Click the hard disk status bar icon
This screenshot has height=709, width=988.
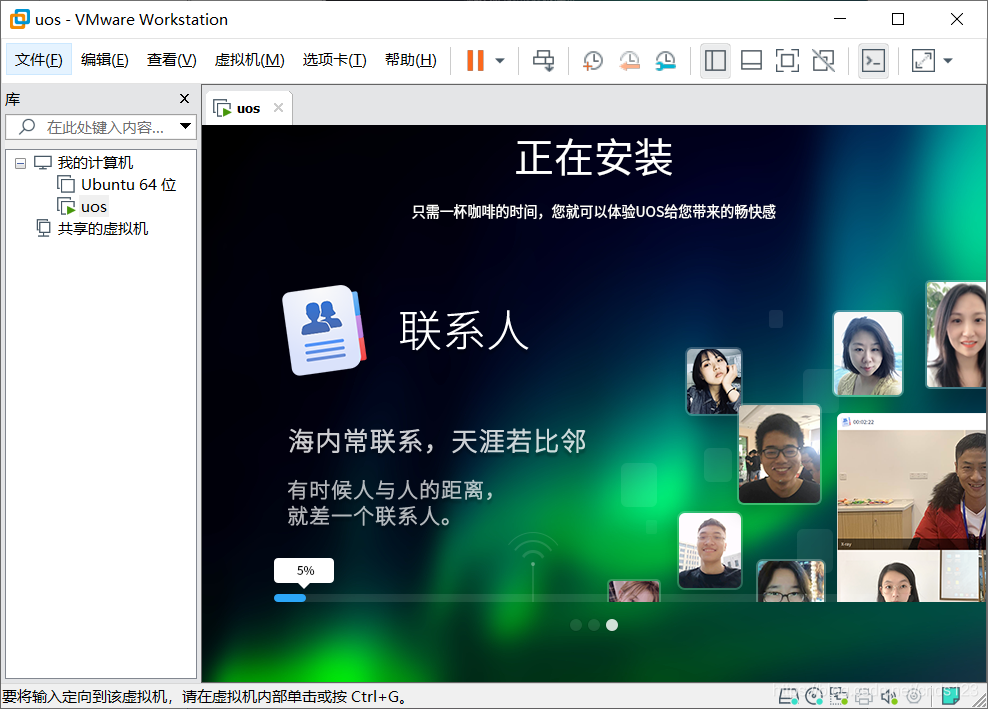[x=788, y=696]
